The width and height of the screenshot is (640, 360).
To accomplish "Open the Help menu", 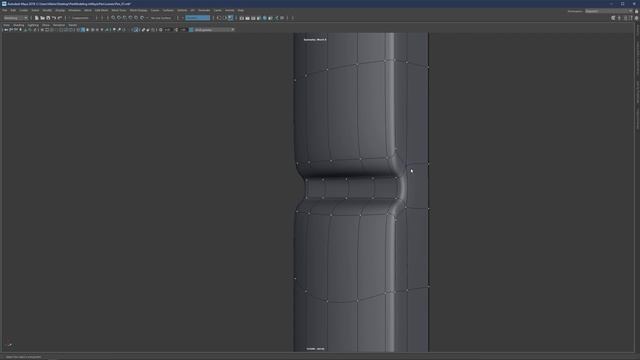I will (241, 10).
